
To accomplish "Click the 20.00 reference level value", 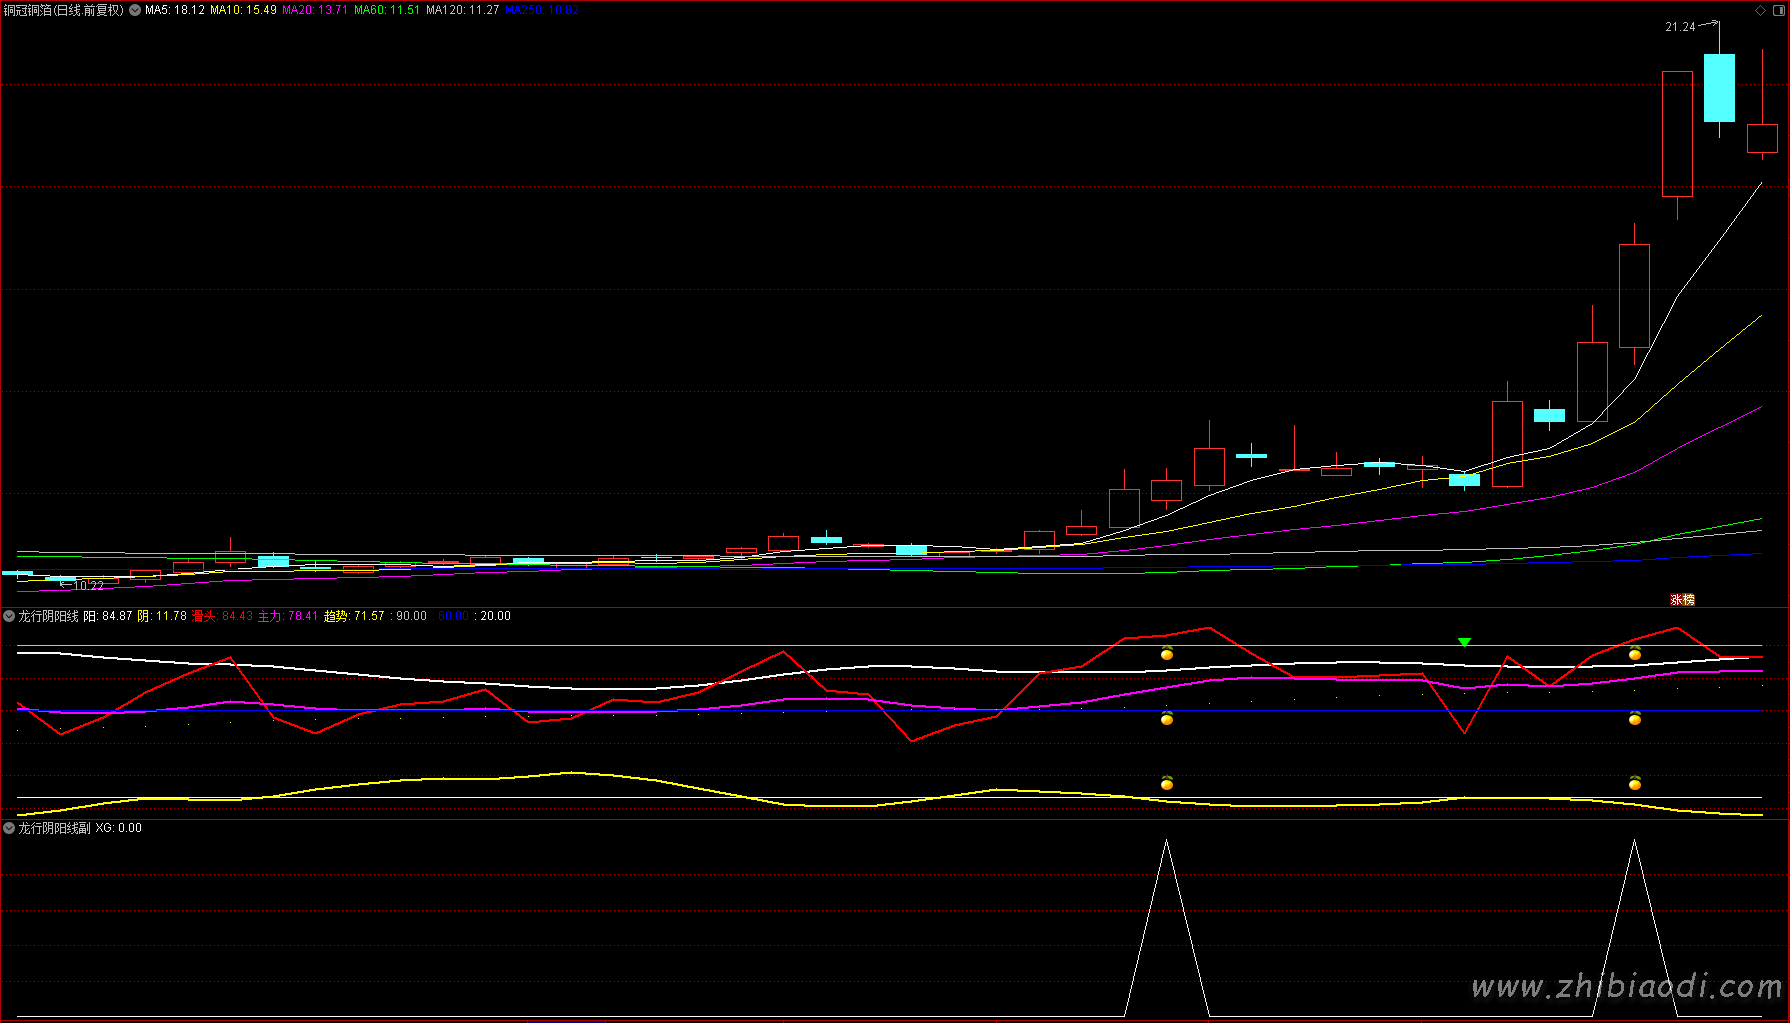I will pos(495,616).
